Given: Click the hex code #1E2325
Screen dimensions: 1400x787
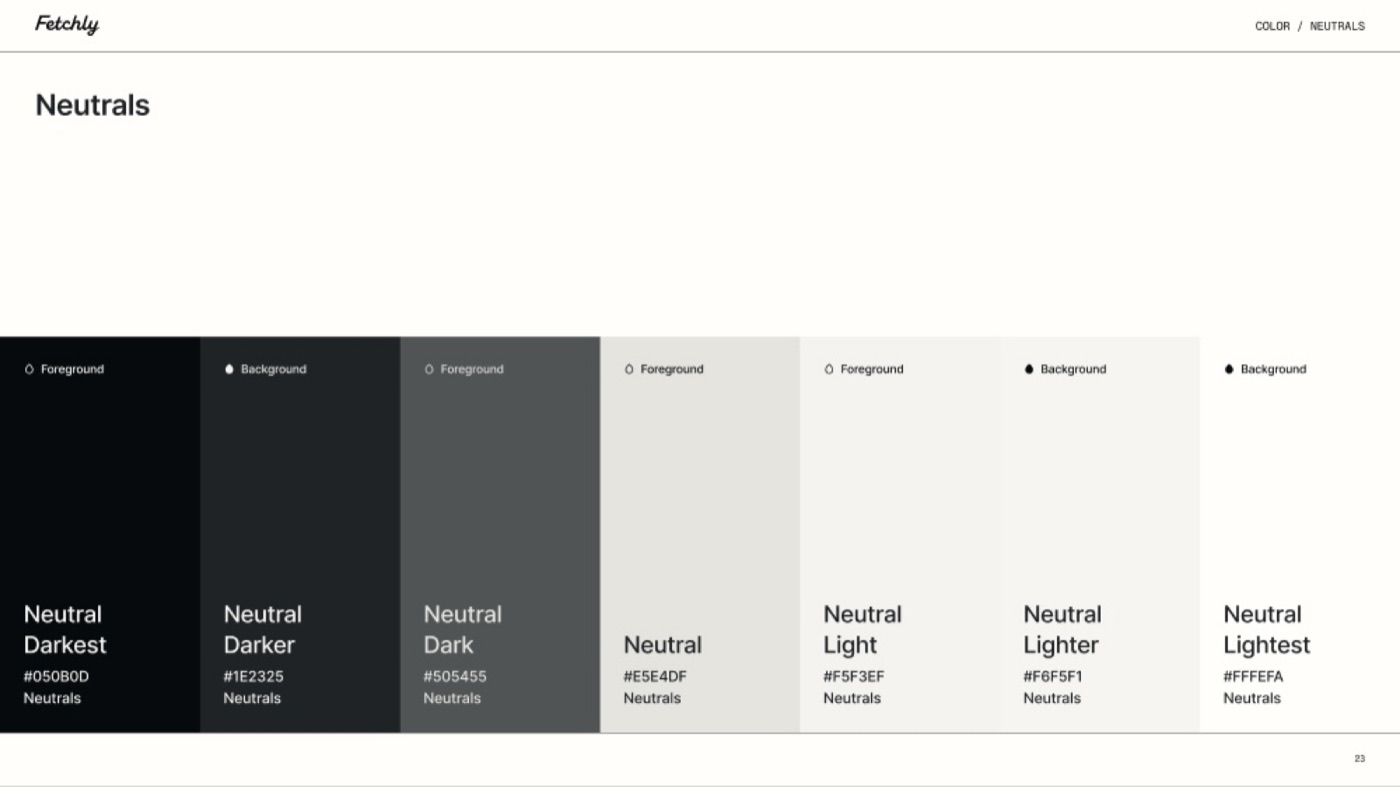Looking at the screenshot, I should tap(254, 676).
